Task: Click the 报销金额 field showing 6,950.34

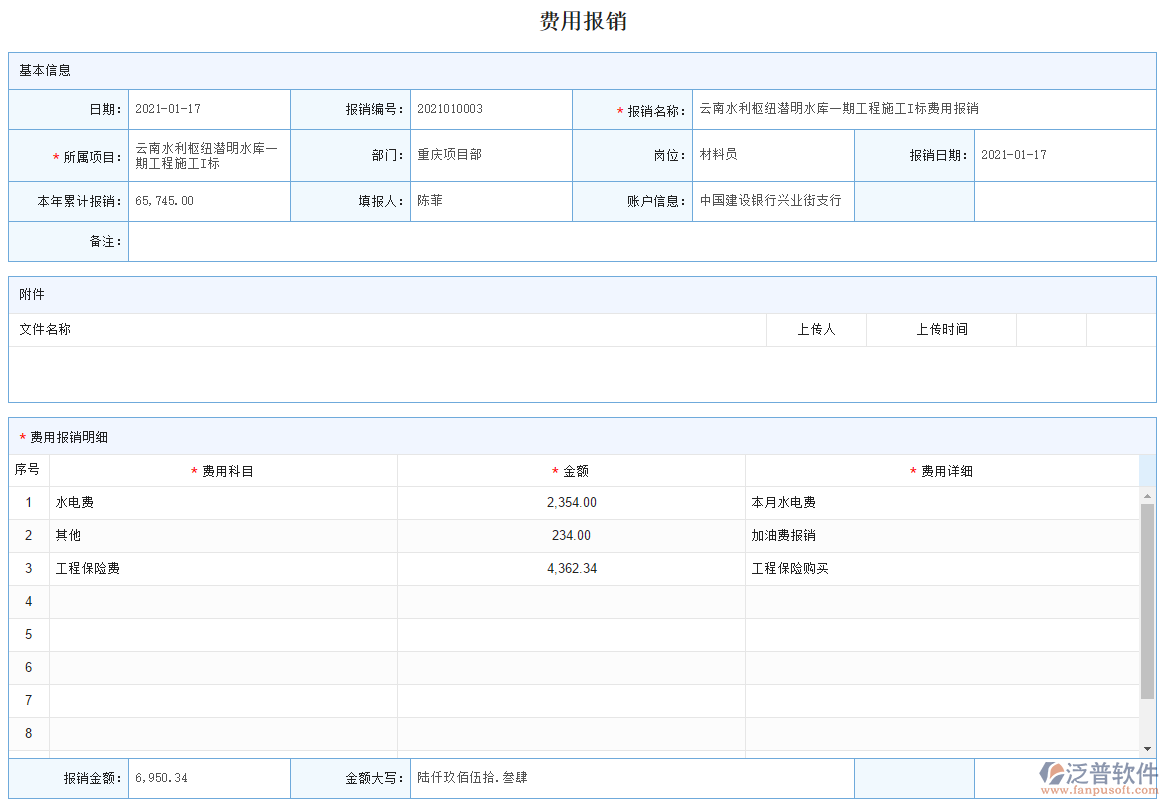Action: click(x=180, y=777)
